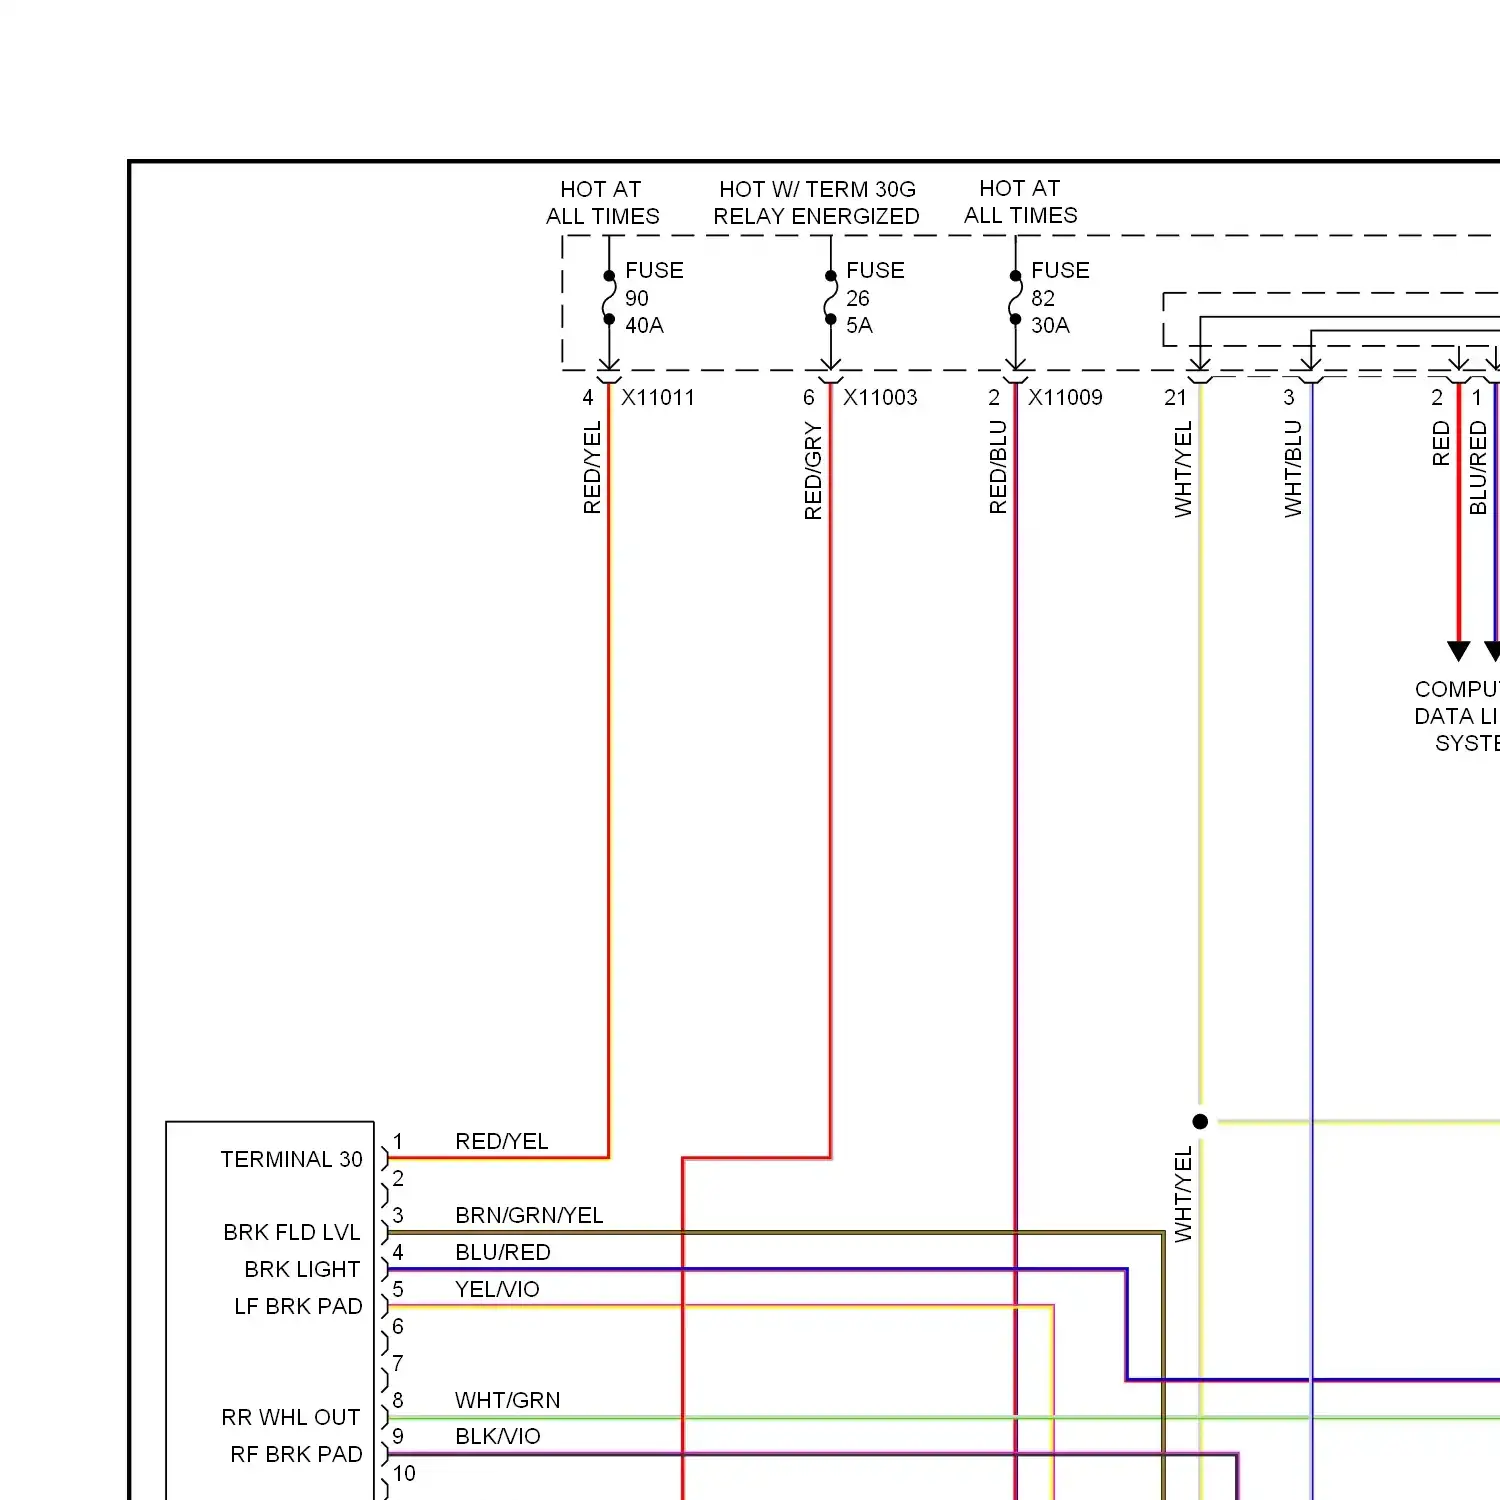Click module pin number "10"
This screenshot has height=1500, width=1500.
(404, 1473)
